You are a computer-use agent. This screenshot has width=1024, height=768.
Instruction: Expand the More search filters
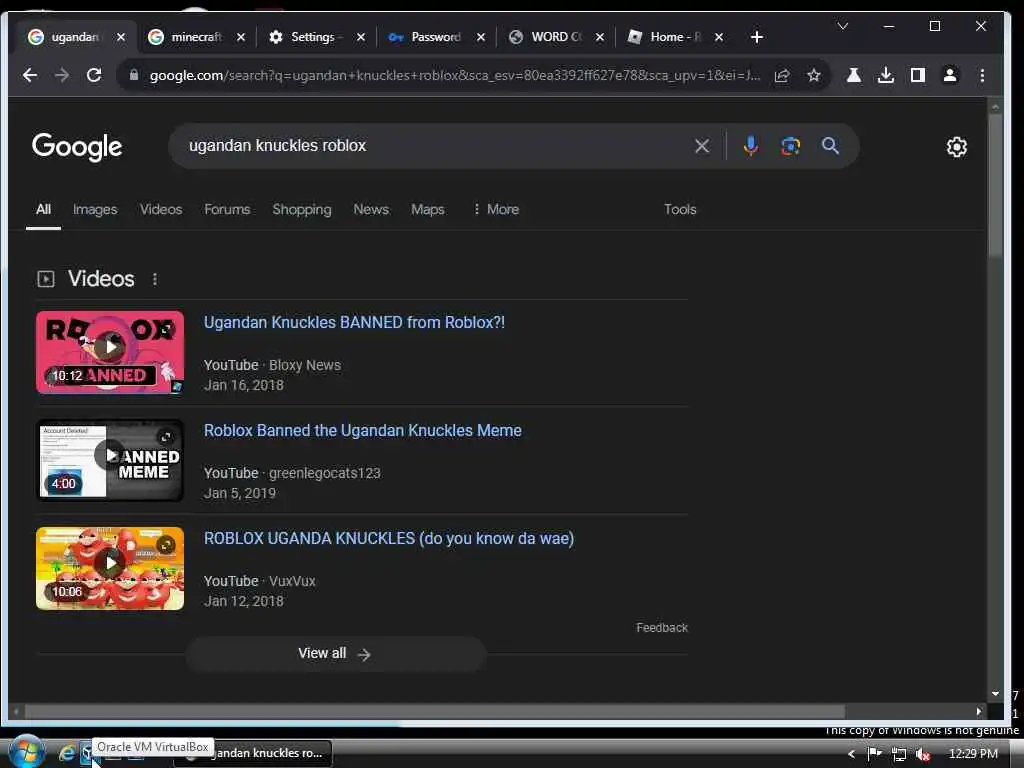click(496, 210)
